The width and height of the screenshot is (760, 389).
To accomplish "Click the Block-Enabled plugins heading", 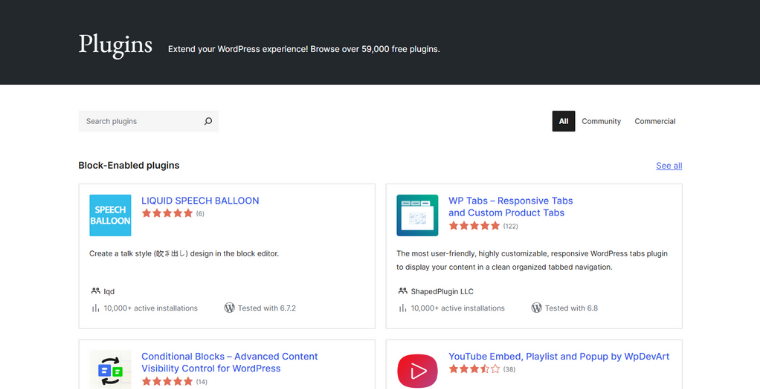I will point(129,165).
